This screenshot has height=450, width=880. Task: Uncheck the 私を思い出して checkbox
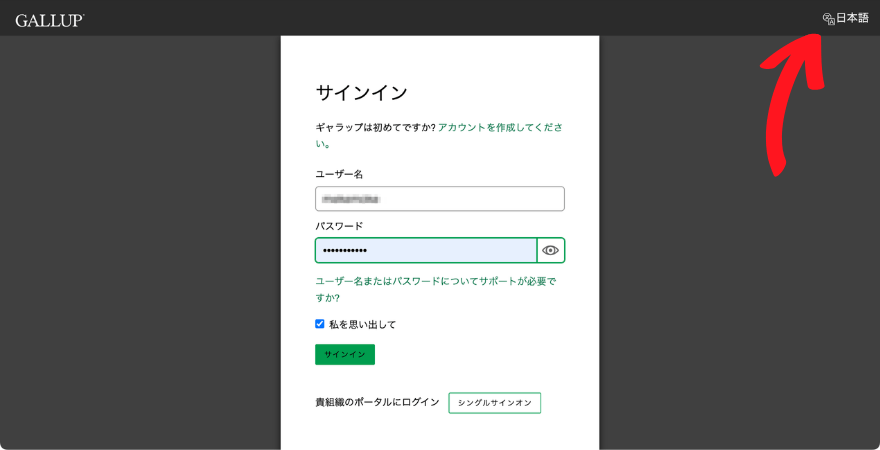click(320, 324)
